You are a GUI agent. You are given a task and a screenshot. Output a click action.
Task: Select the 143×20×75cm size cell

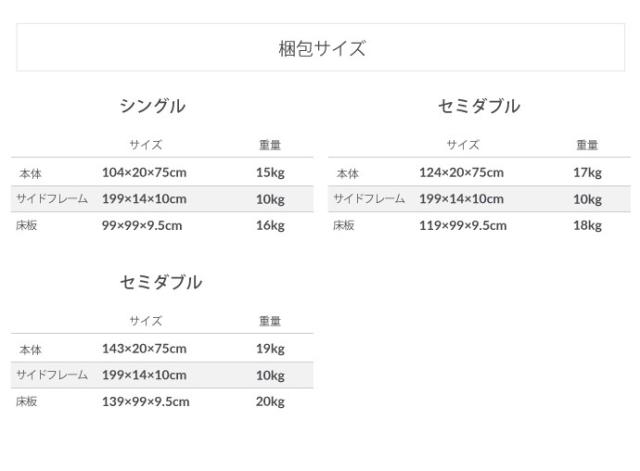click(x=144, y=349)
